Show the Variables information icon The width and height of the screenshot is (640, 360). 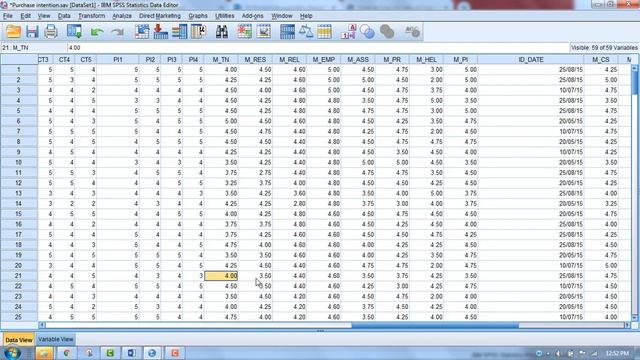tap(180, 31)
